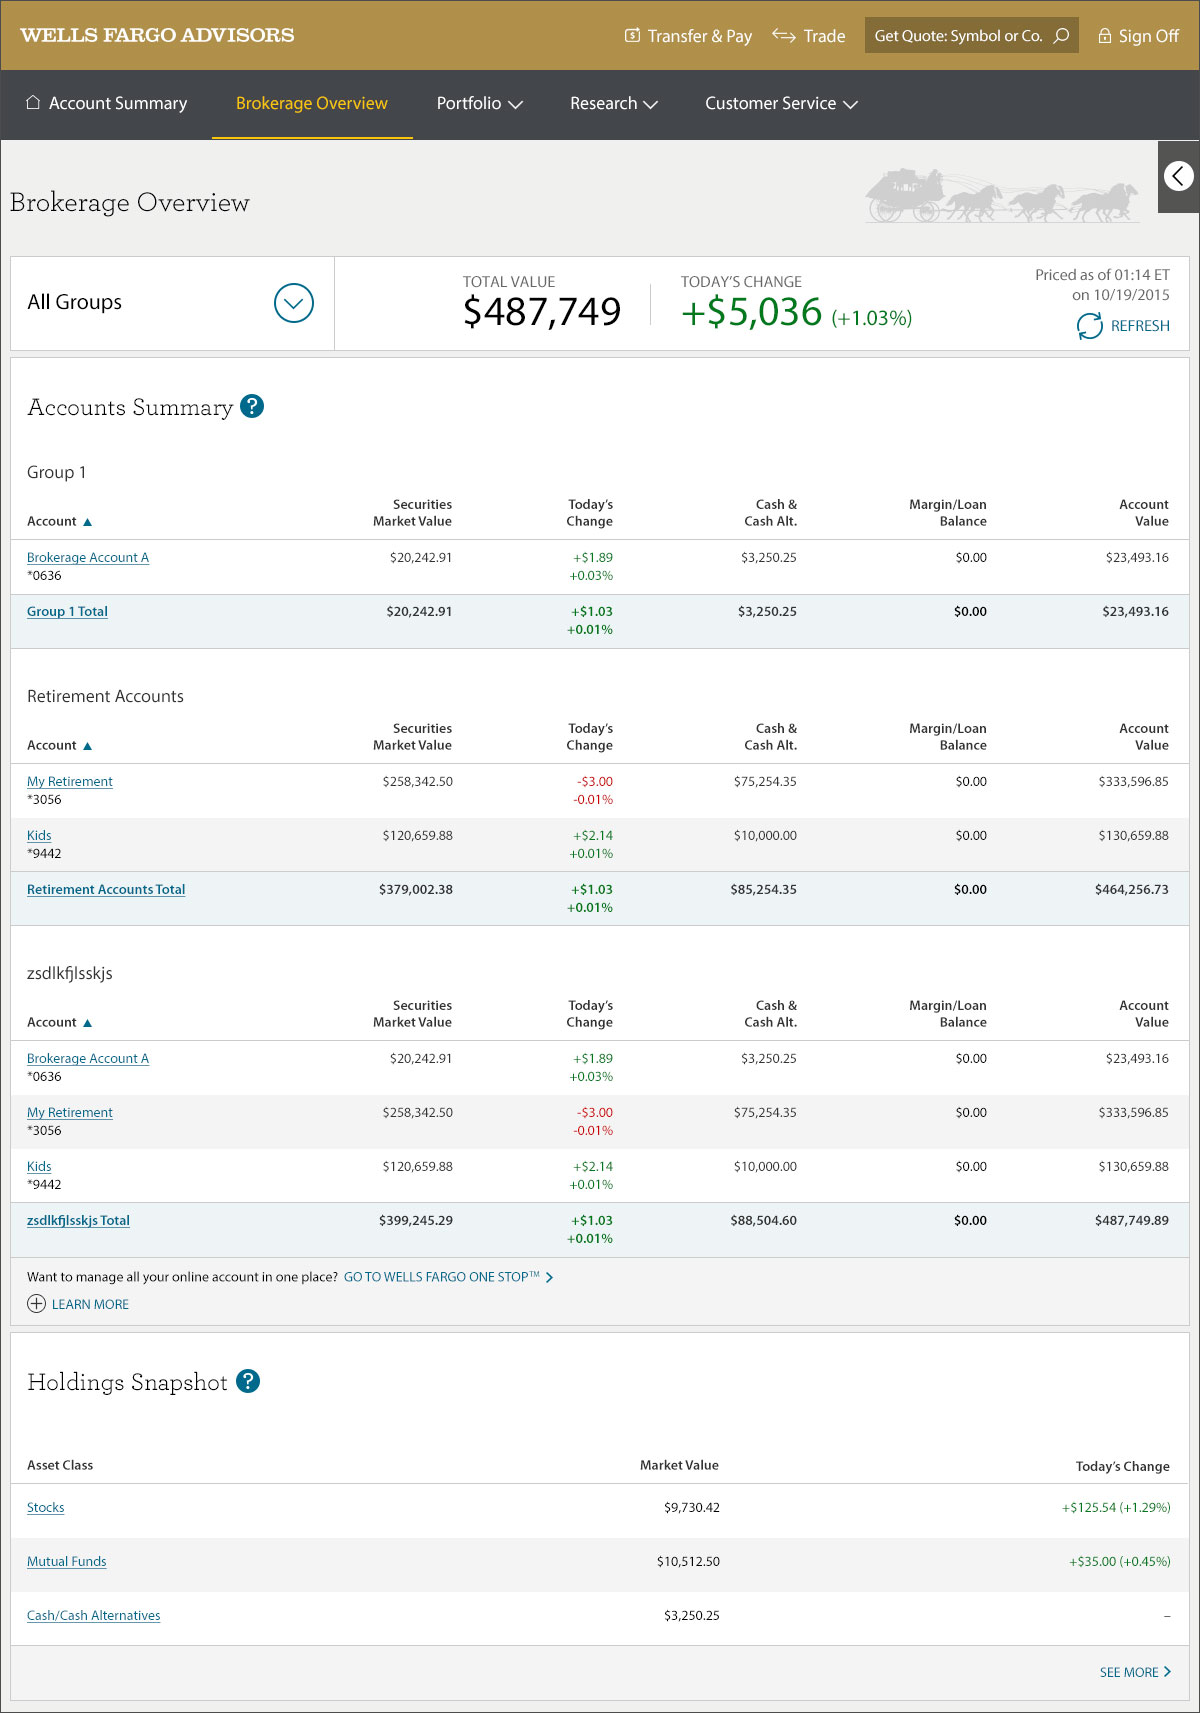Click the Learn More plus icon
The height and width of the screenshot is (1713, 1200).
[36, 1304]
